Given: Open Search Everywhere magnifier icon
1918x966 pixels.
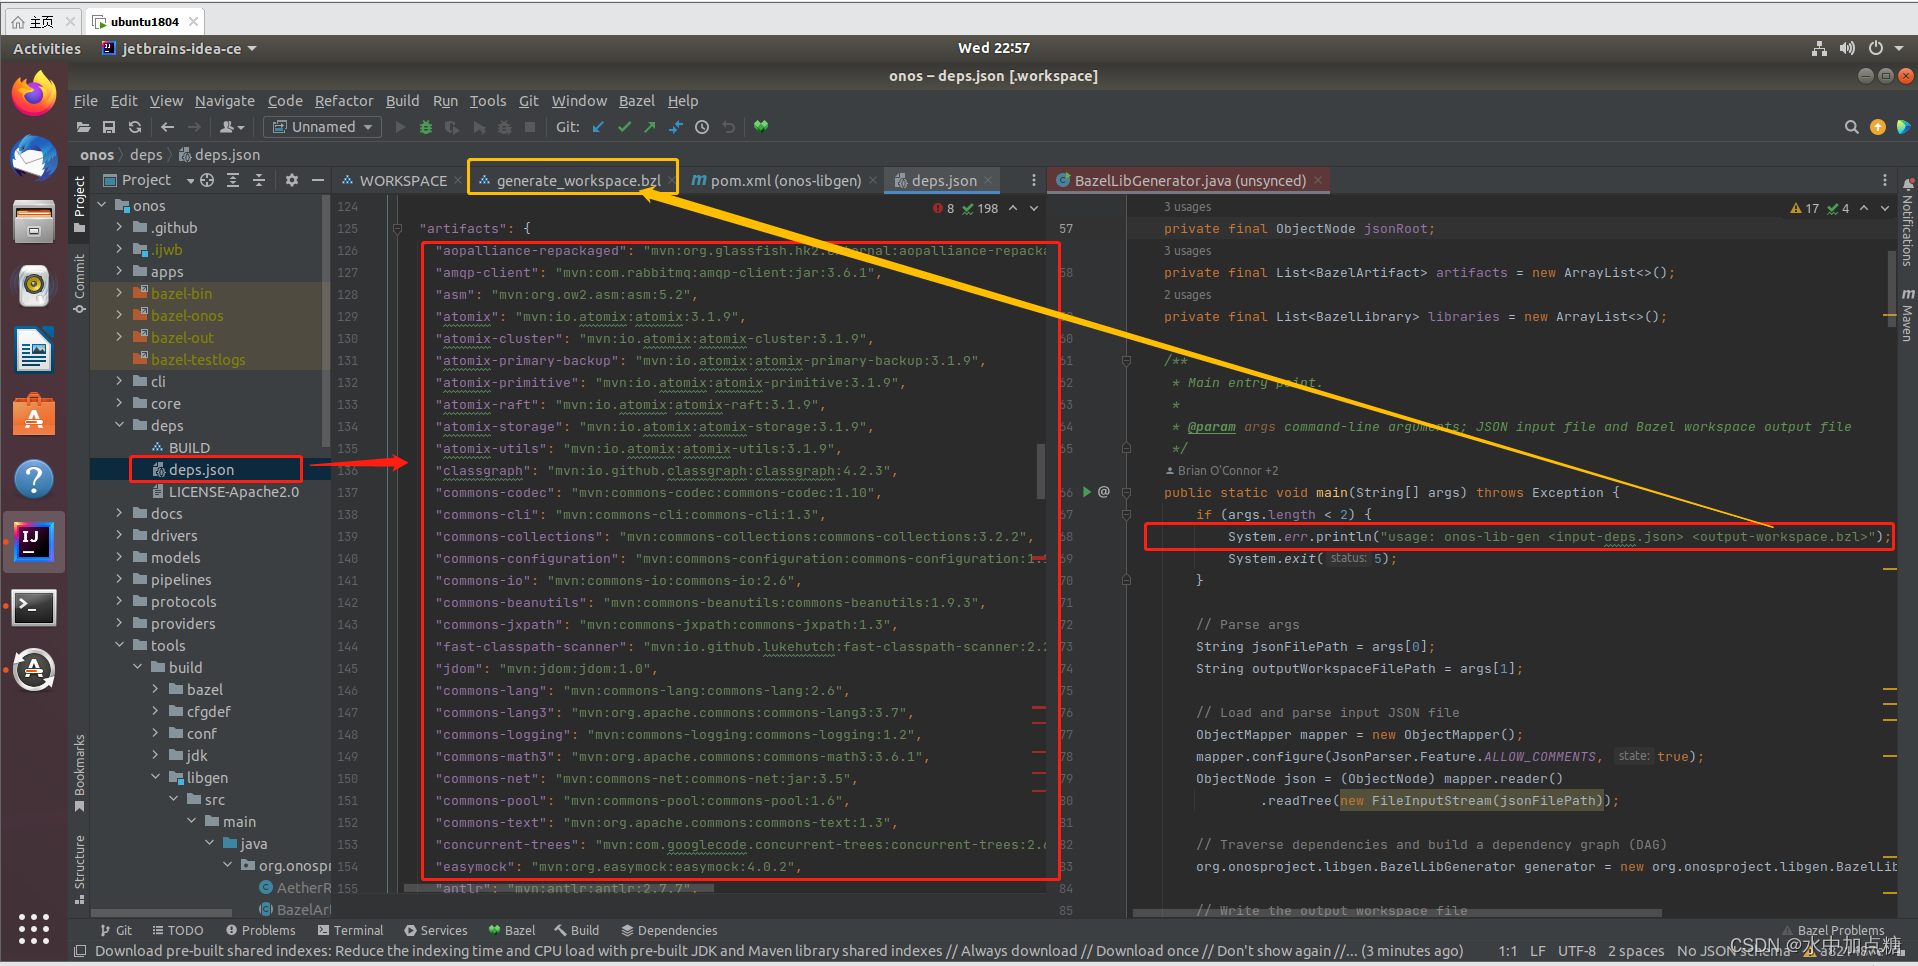Looking at the screenshot, I should [x=1851, y=127].
